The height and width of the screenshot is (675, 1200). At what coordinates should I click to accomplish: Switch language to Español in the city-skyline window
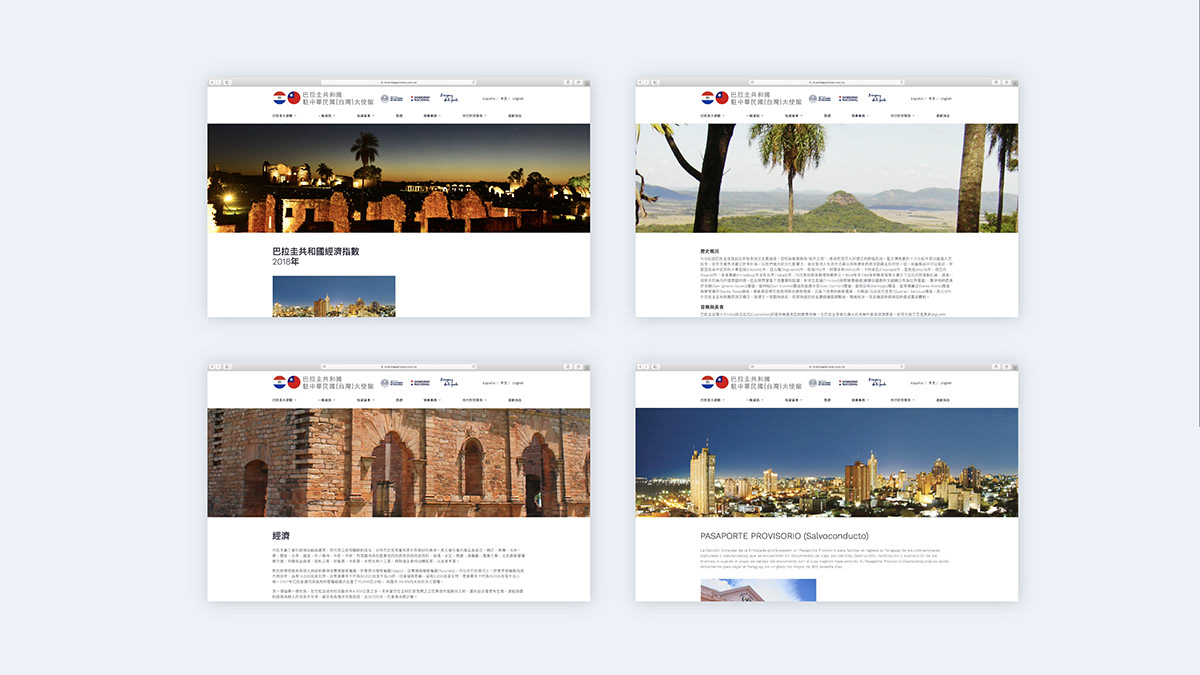(x=916, y=383)
